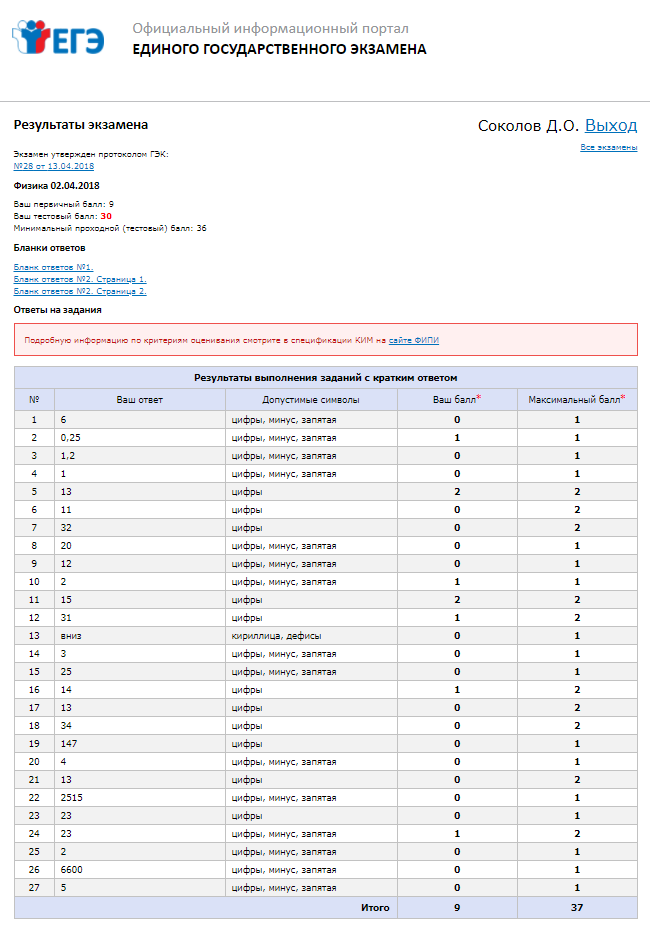Screen dimensions: 650x926
Task: Click the Максимальный балл column header
Action: (577, 400)
